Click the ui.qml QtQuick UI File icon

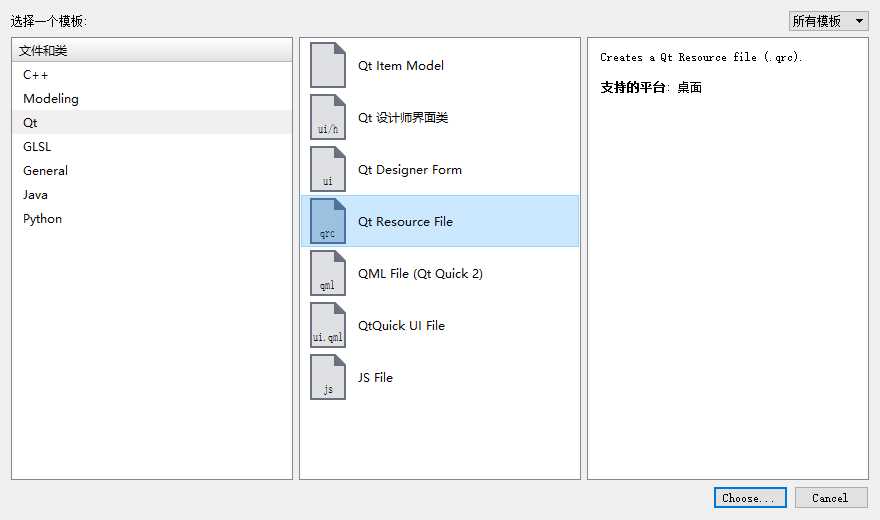[328, 325]
